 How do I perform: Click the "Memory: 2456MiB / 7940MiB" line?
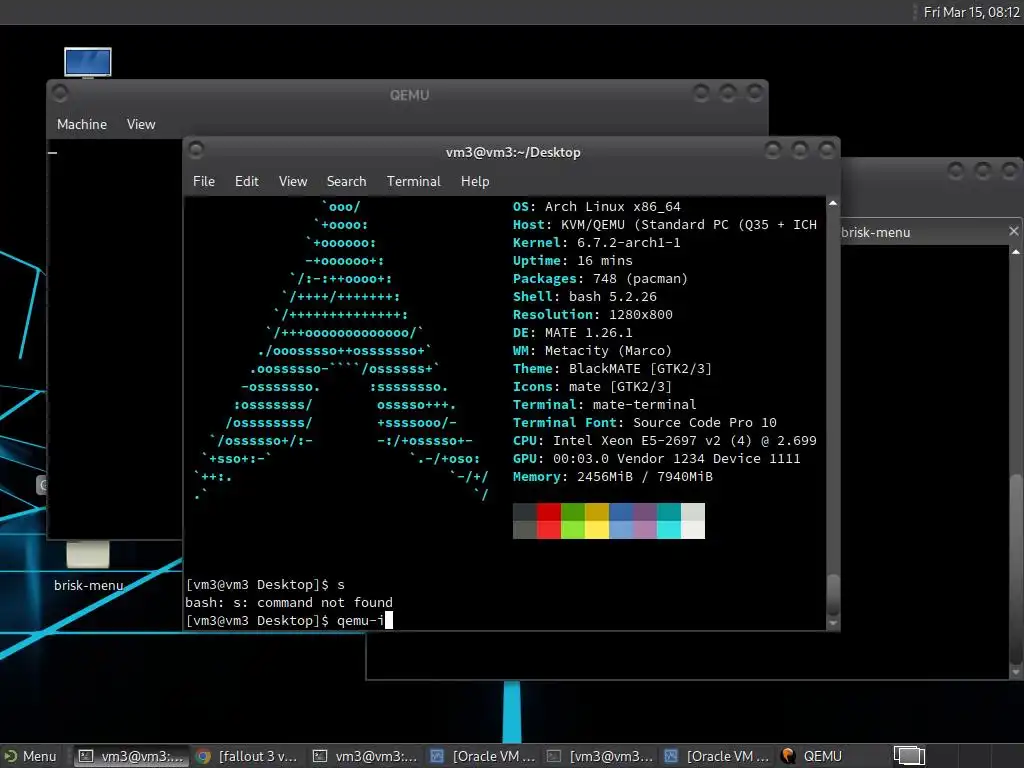(613, 477)
